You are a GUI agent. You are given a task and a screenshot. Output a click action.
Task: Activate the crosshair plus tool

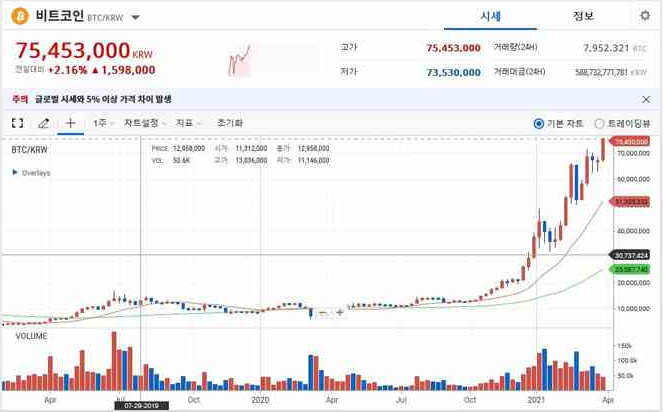(70, 123)
